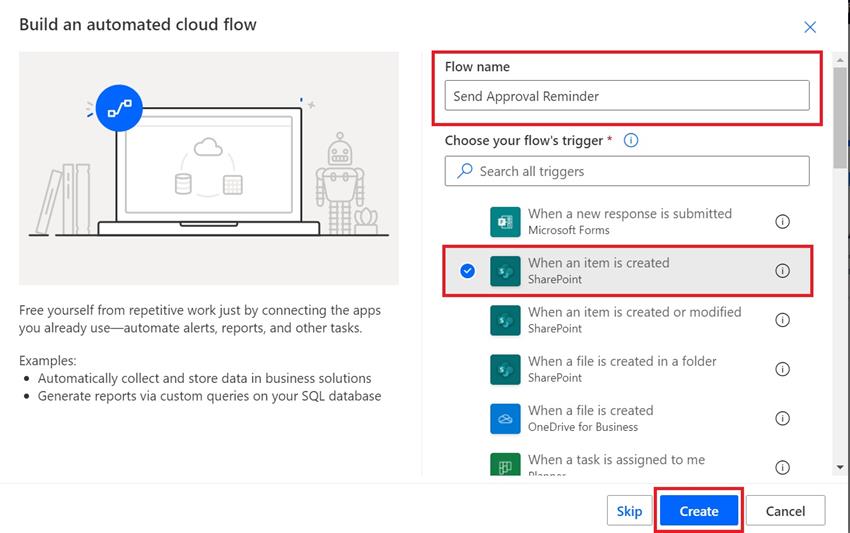Open info for 'When an item is created or modified'
The height and width of the screenshot is (533, 850).
point(782,320)
